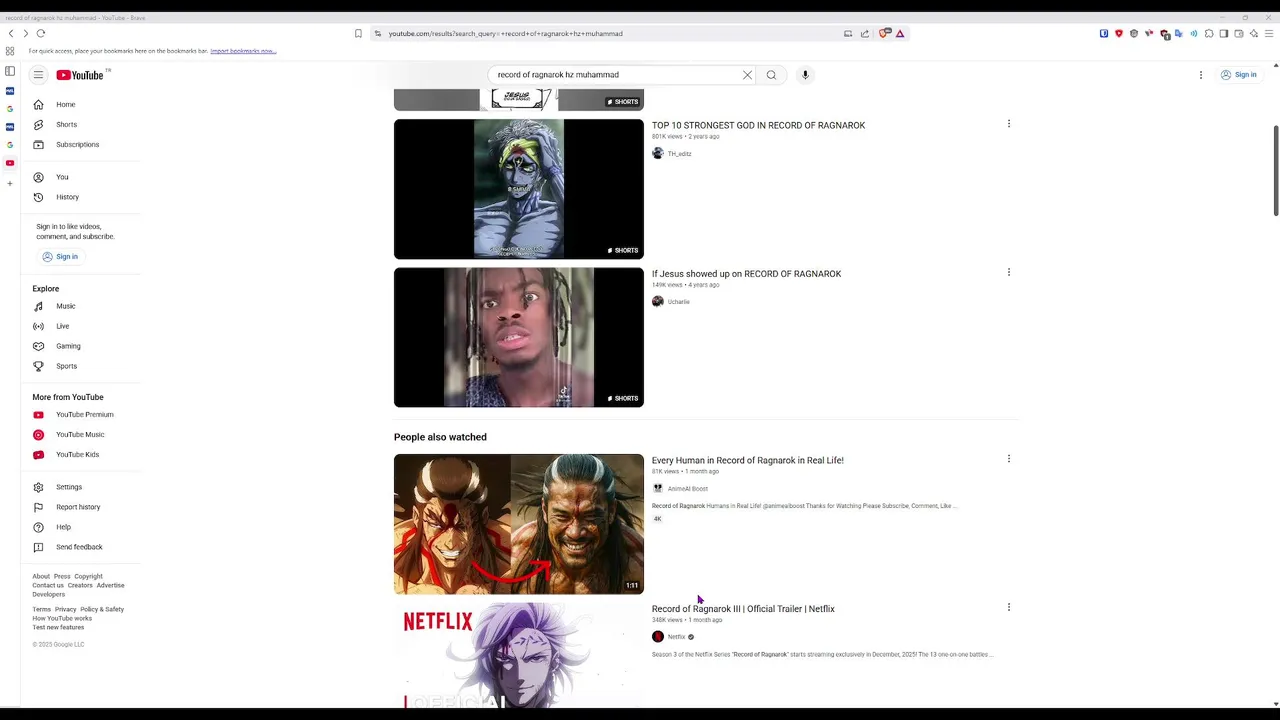Toggle the browser sidebar panel
Screen dimensions: 1280x720
click(x=1224, y=33)
